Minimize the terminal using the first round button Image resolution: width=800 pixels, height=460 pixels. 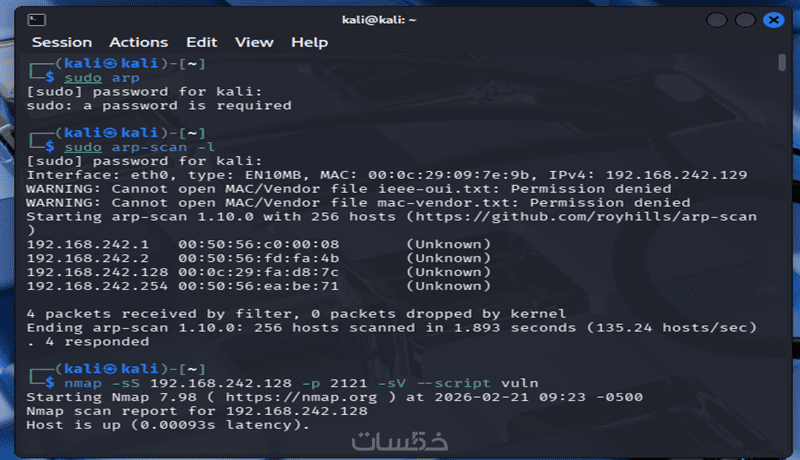717,20
